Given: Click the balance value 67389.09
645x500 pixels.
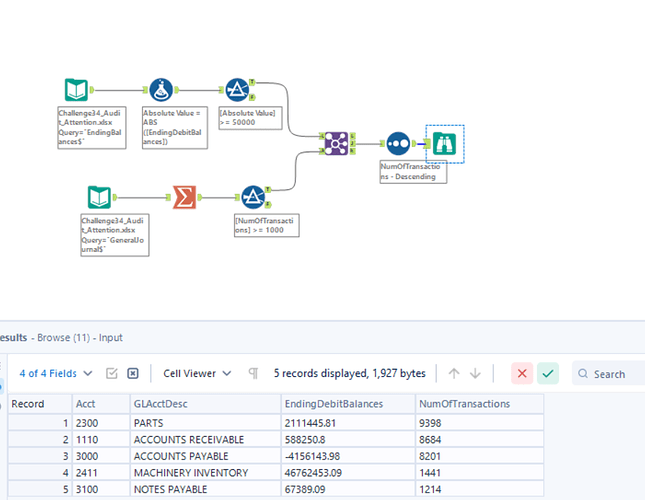Looking at the screenshot, I should coord(348,489).
